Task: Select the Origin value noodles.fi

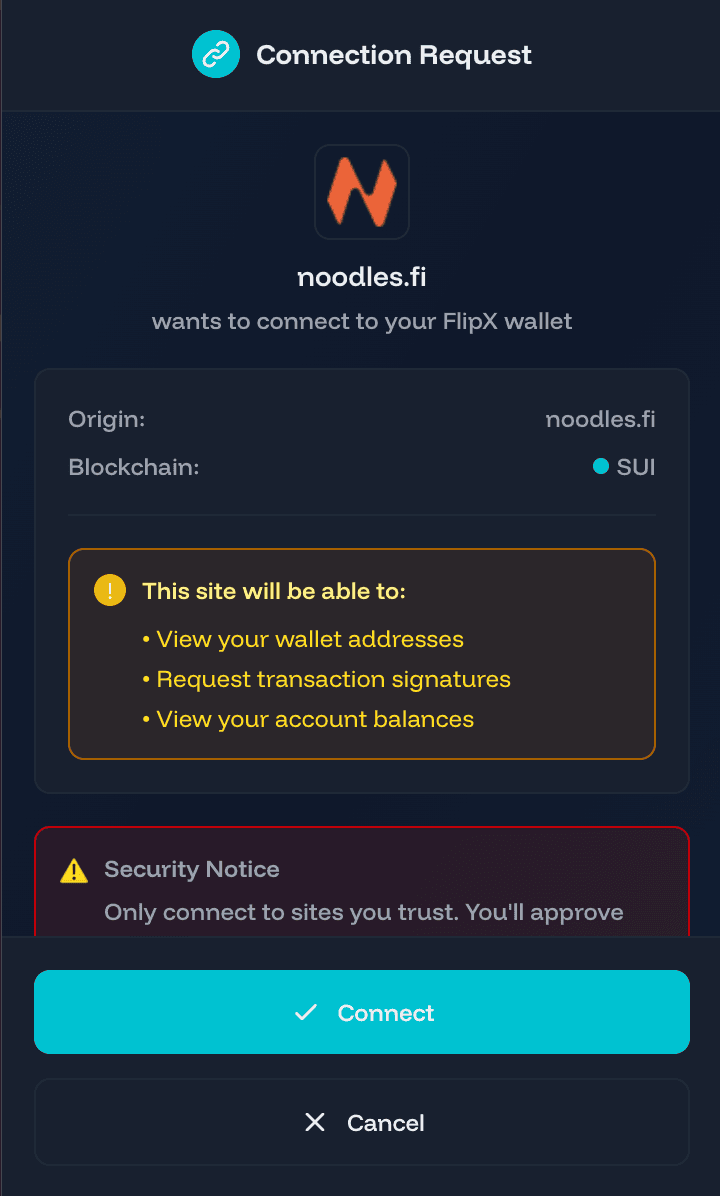Action: [x=600, y=419]
